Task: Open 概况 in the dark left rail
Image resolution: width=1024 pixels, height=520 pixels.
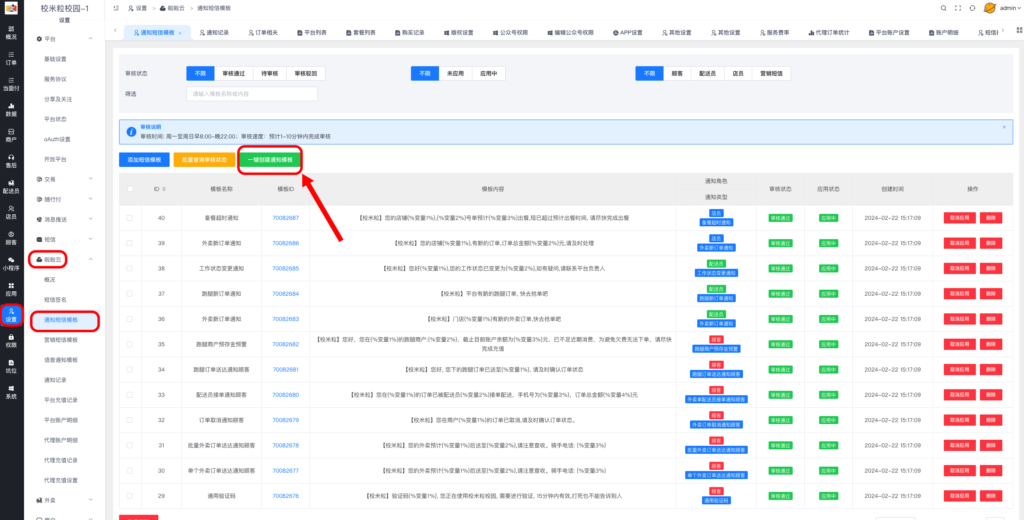Action: [11, 33]
